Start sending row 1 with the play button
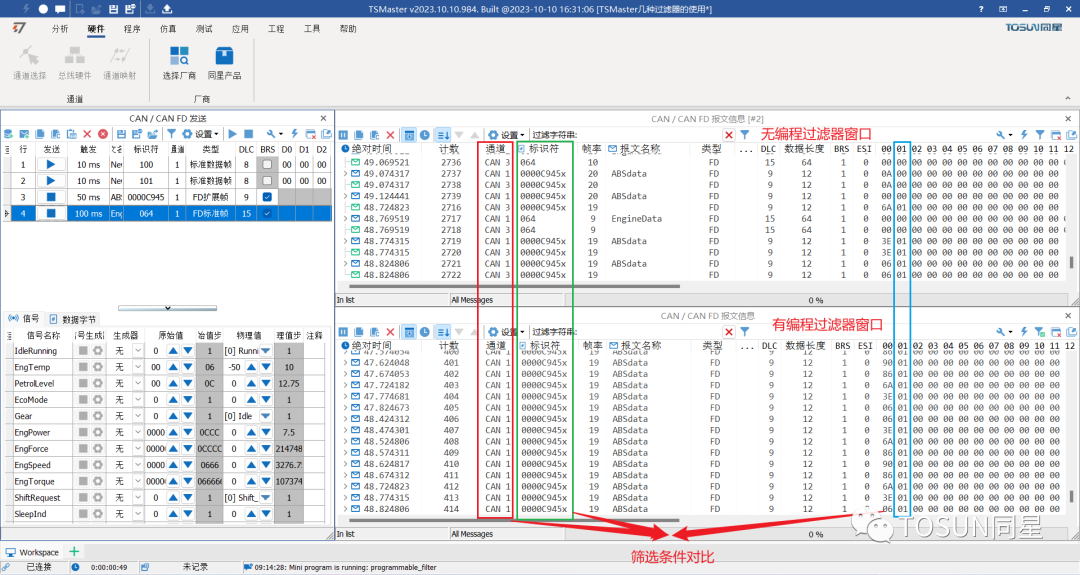The height and width of the screenshot is (575, 1080). (51, 164)
